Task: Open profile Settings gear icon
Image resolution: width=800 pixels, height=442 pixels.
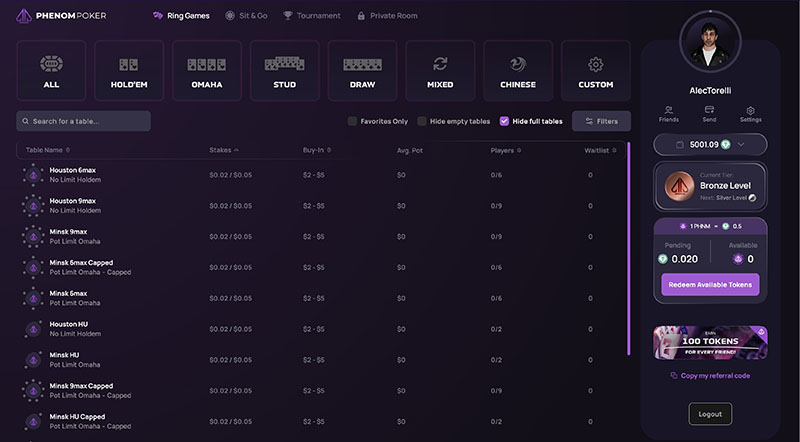Action: tap(750, 110)
